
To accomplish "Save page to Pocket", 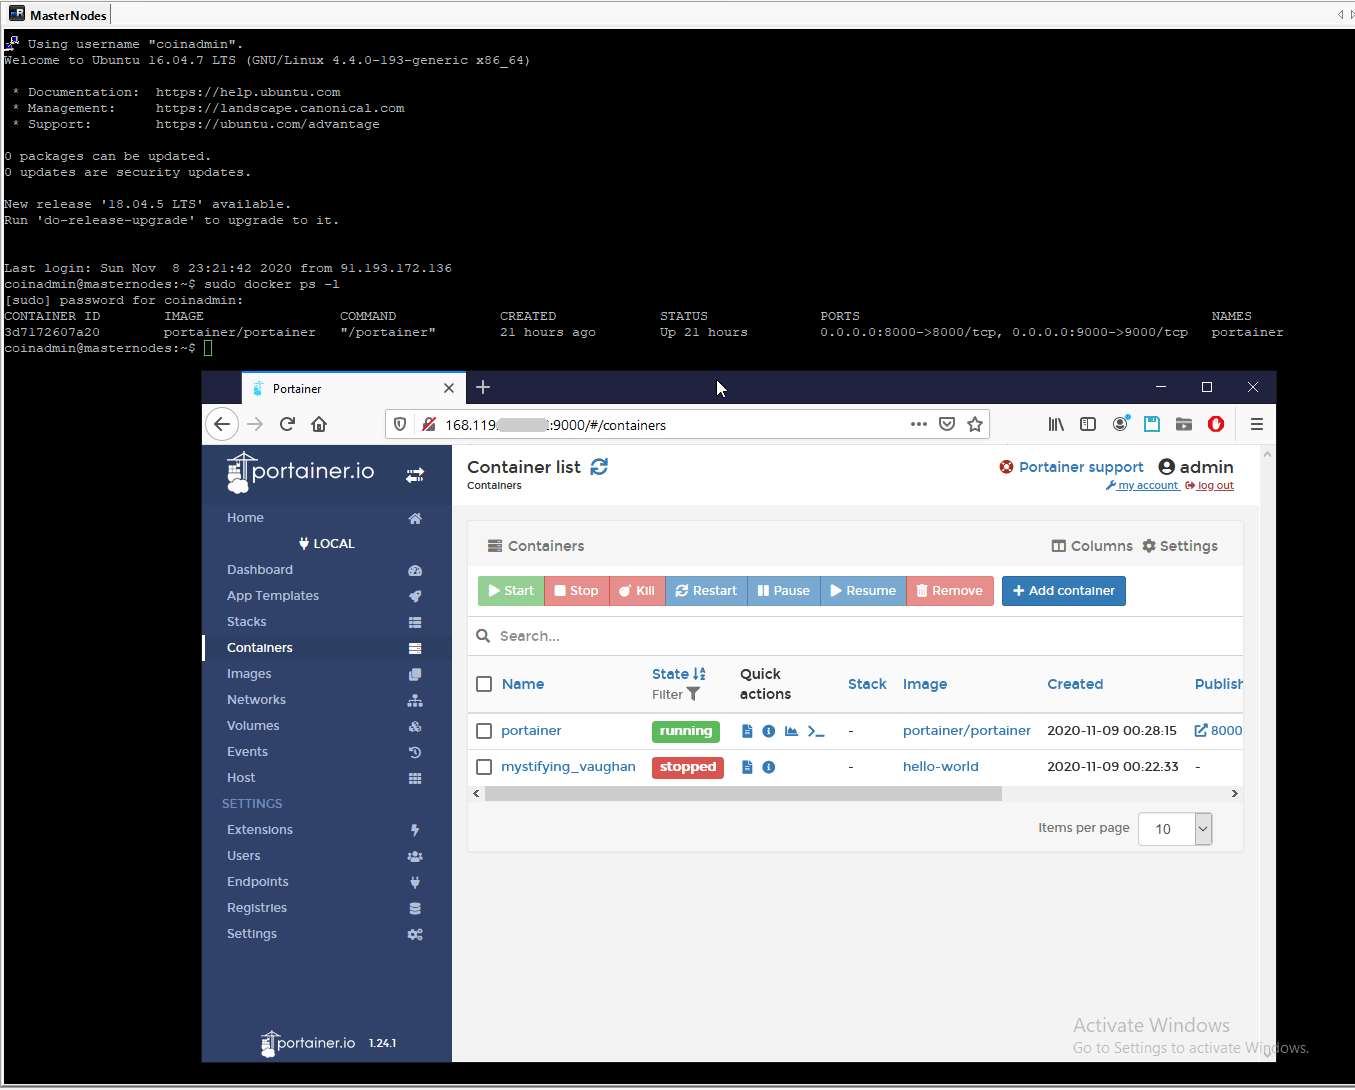I will click(947, 424).
